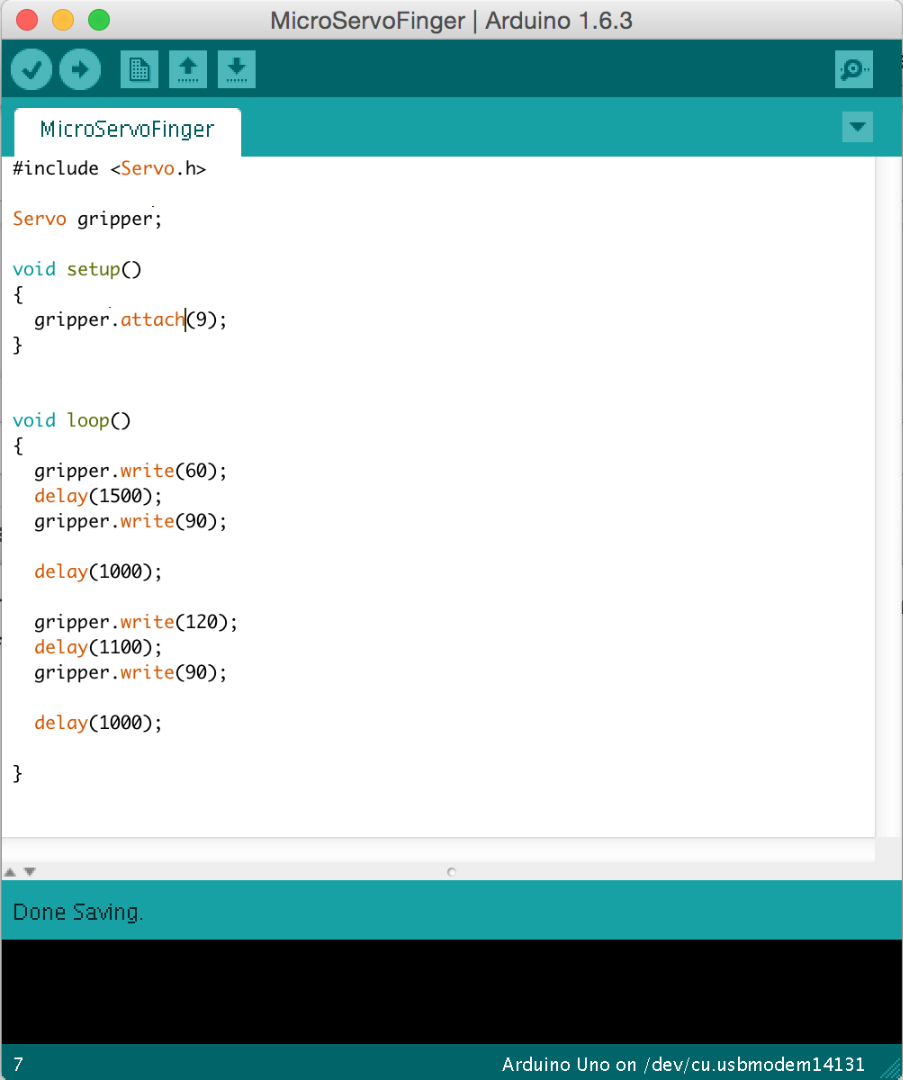The image size is (903, 1080).
Task: Click the 'void setup()' line
Action: pyautogui.click(x=77, y=269)
